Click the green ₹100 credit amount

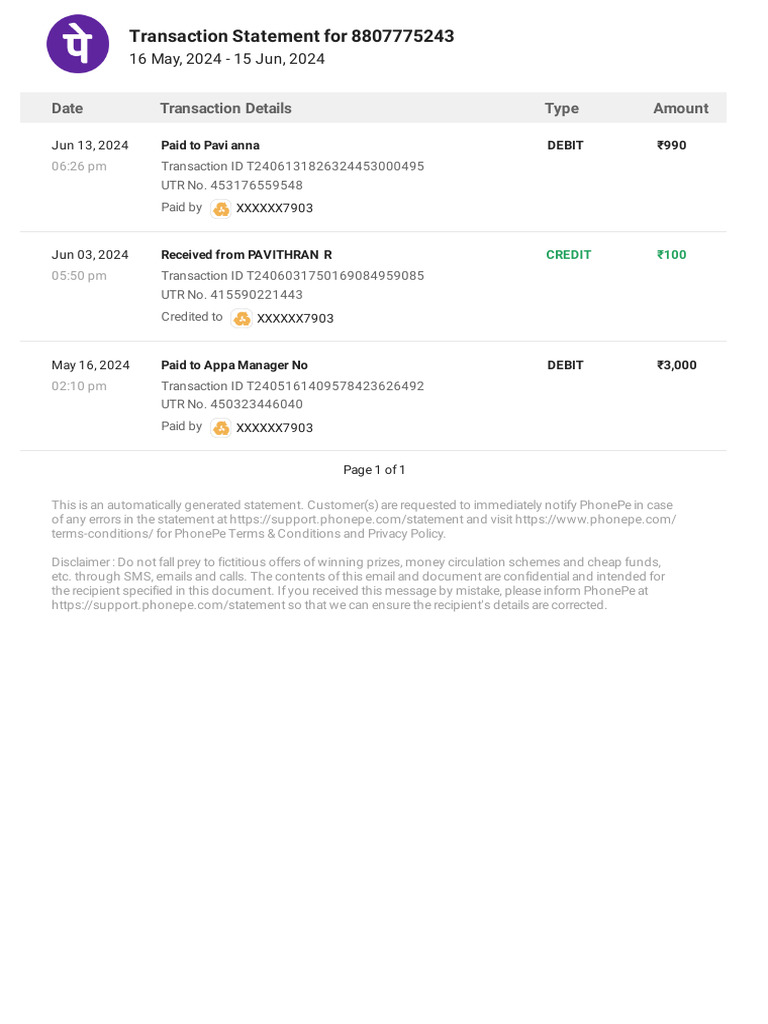[671, 255]
